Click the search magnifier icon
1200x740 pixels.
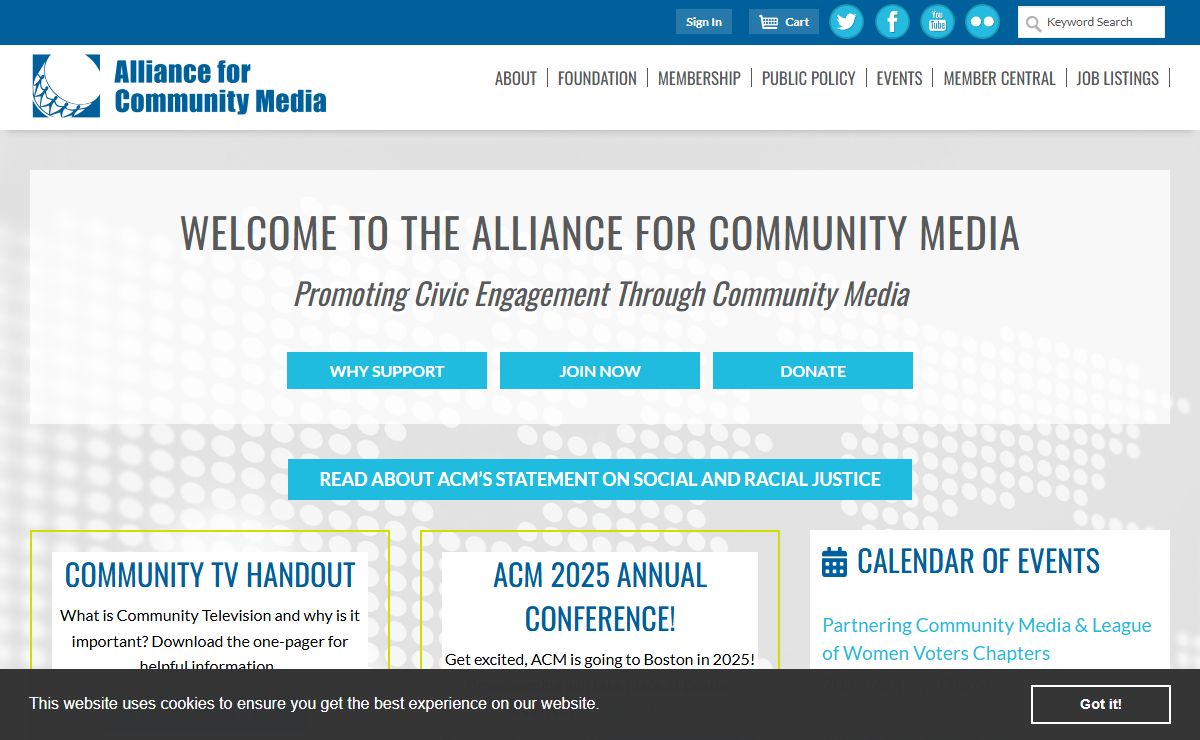coord(1033,23)
